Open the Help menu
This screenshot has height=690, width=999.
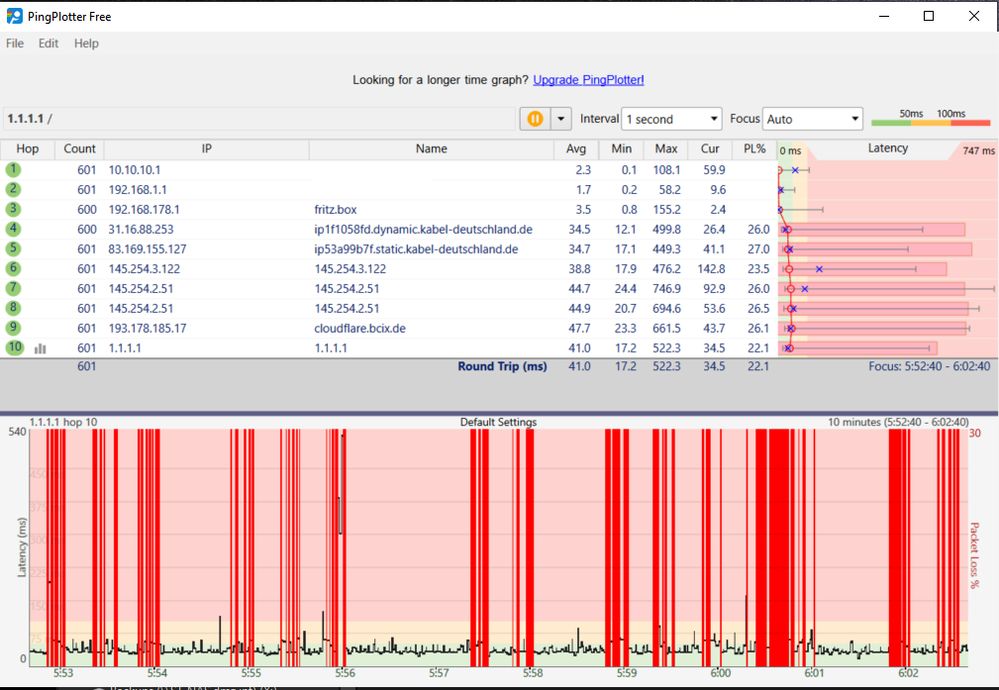point(86,44)
